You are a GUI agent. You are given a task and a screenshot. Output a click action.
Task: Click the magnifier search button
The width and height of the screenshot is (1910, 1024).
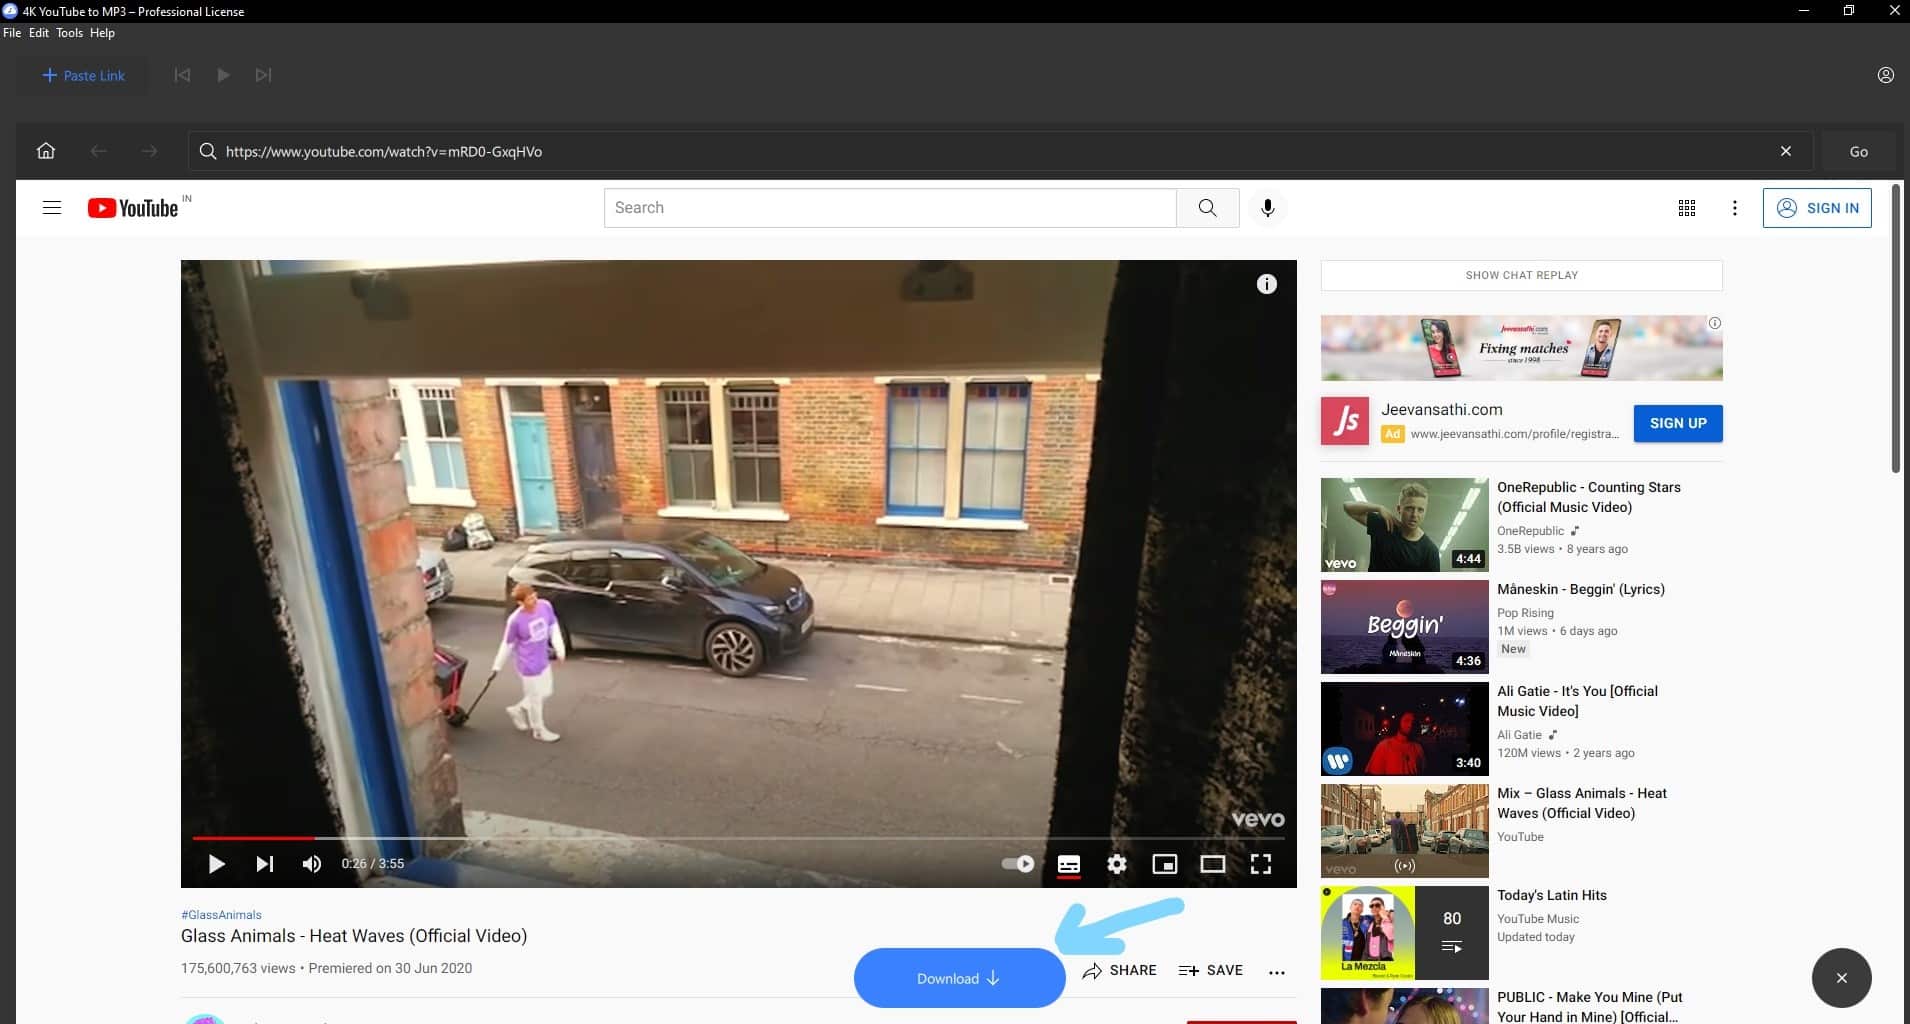[1208, 208]
